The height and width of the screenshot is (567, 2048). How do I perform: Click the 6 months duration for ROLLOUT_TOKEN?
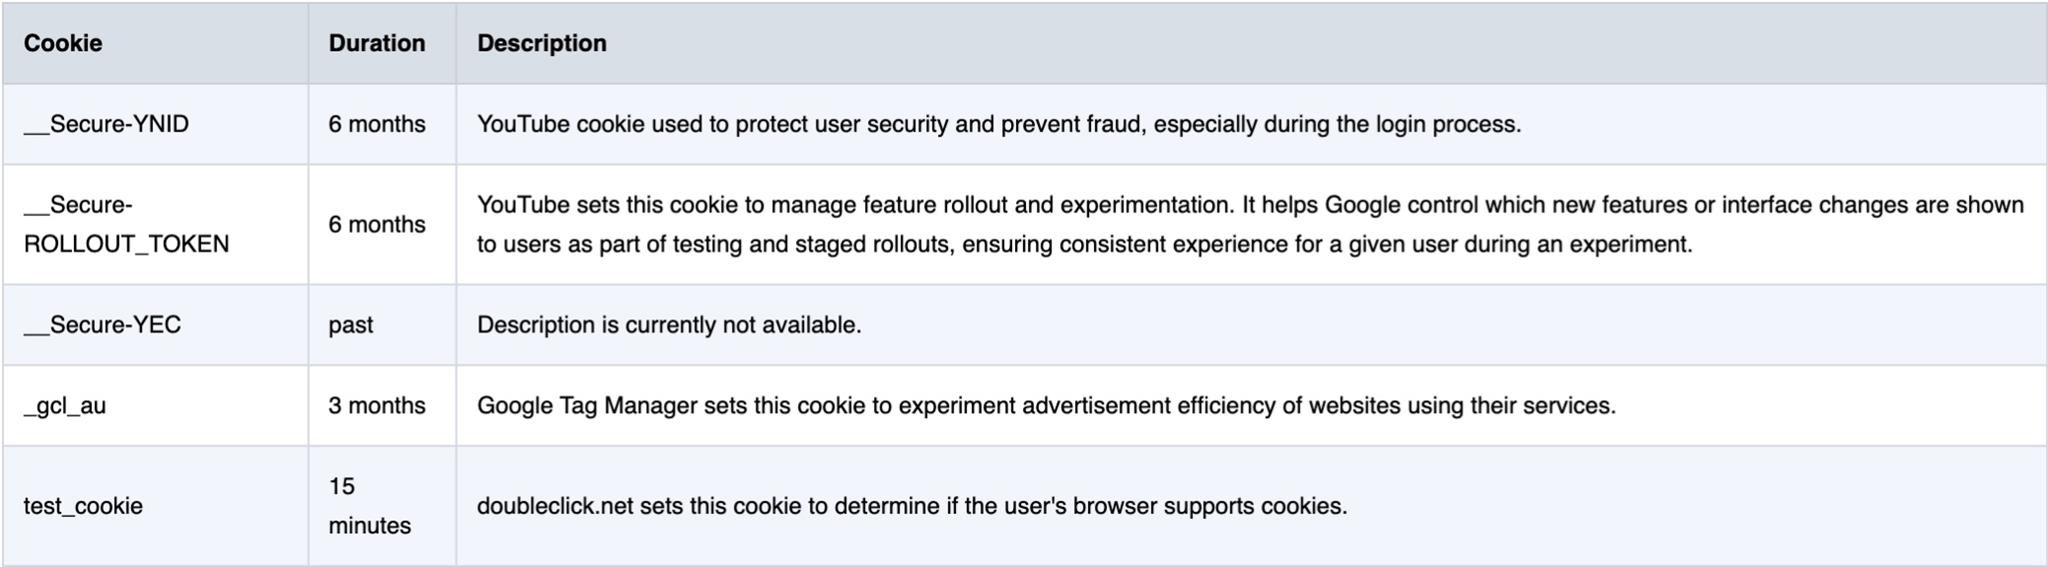pyautogui.click(x=377, y=224)
